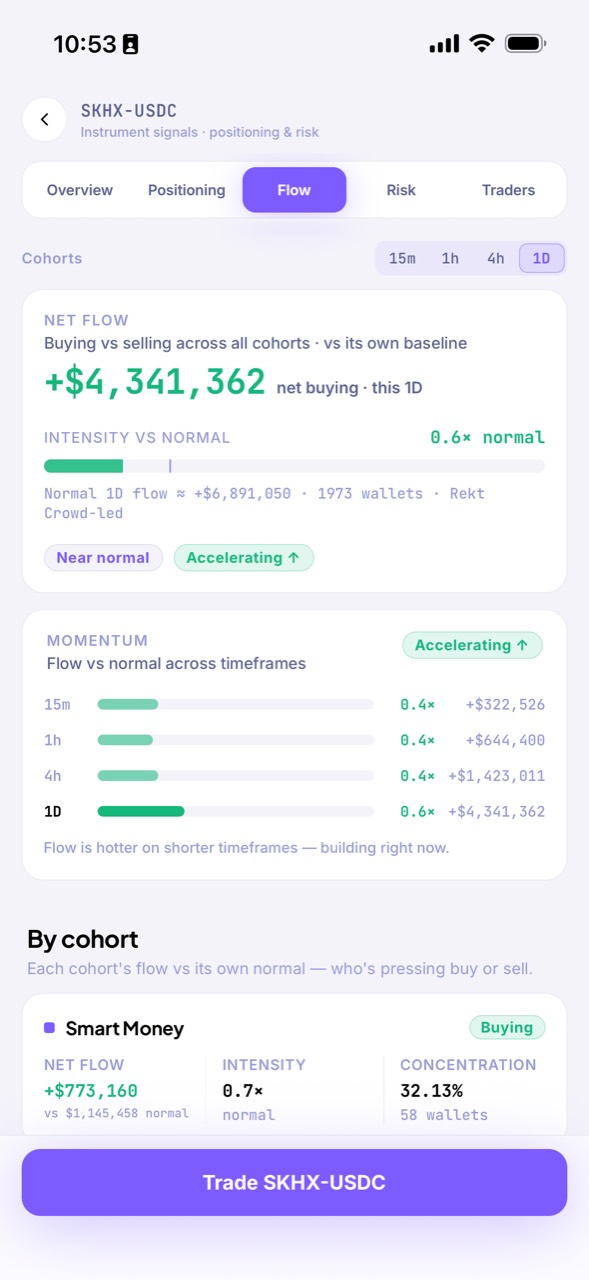Tap the back arrow button
This screenshot has width=589, height=1280.
click(44, 120)
